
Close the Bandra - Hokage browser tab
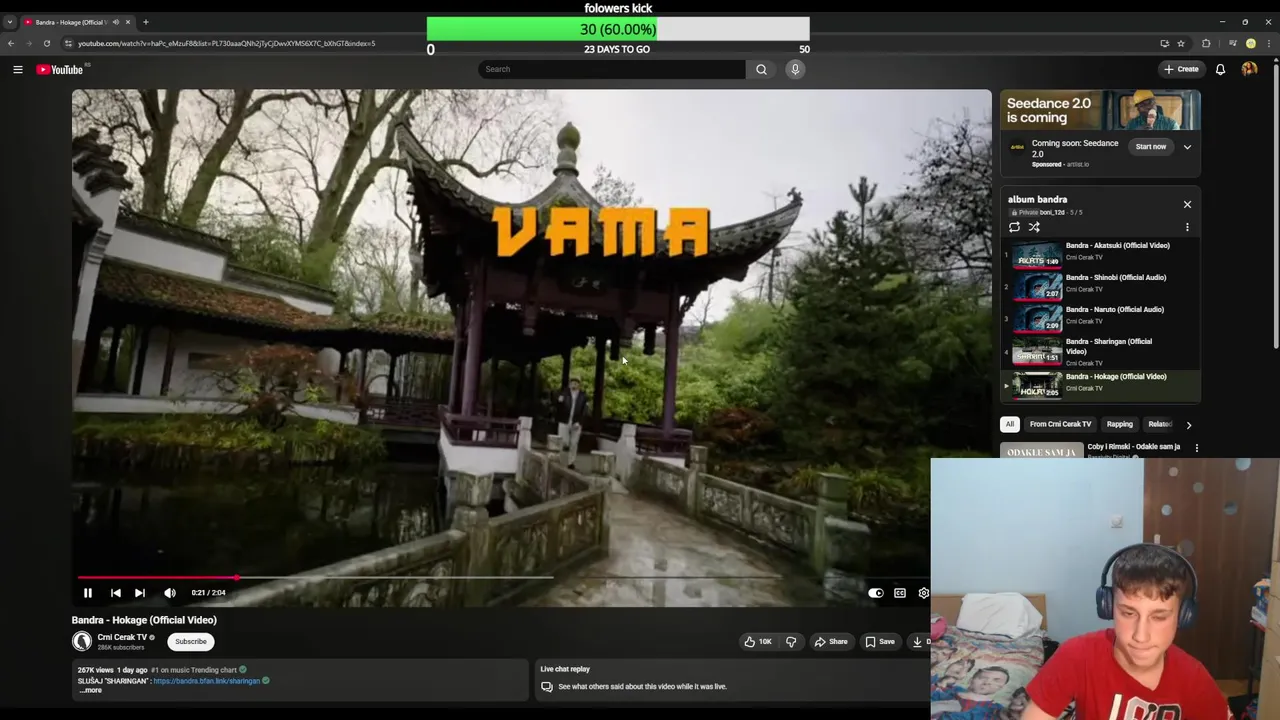(127, 22)
